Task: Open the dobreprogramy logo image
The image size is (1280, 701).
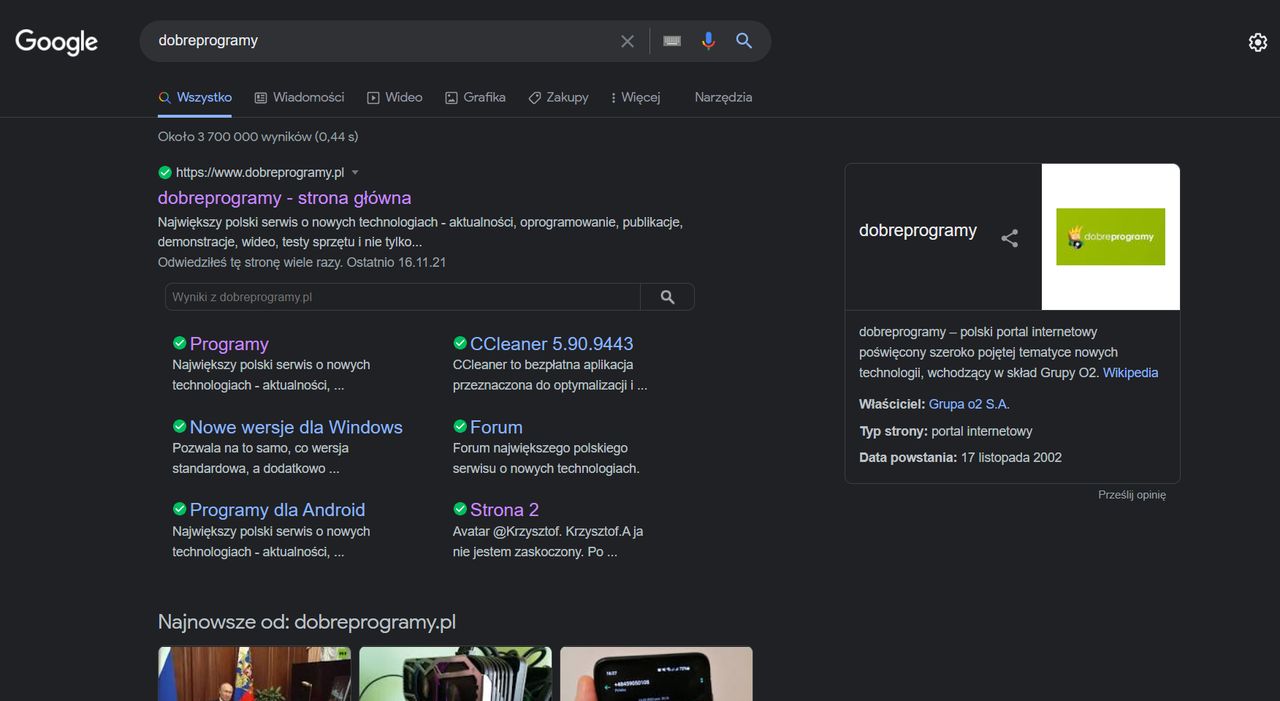Action: [x=1110, y=237]
